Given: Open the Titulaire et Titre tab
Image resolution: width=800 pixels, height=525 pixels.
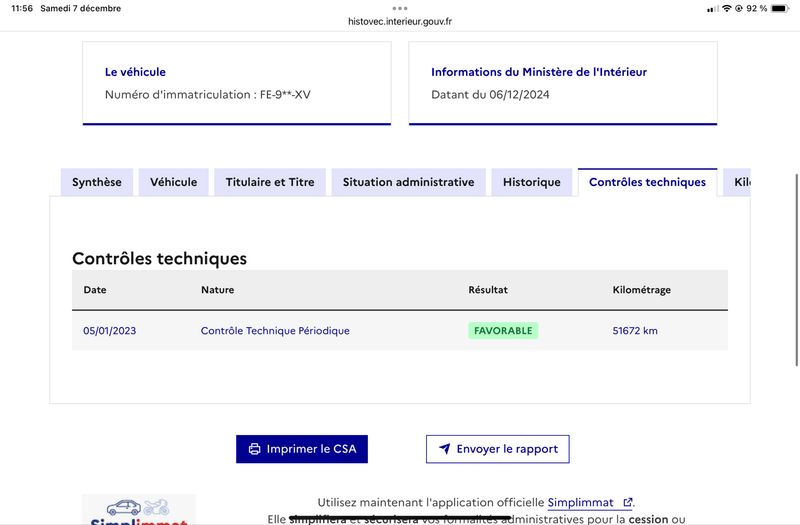Looking at the screenshot, I should [270, 182].
